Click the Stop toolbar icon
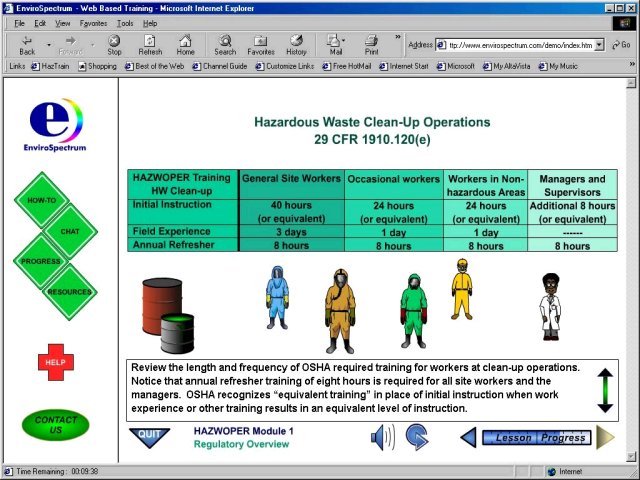 (114, 45)
